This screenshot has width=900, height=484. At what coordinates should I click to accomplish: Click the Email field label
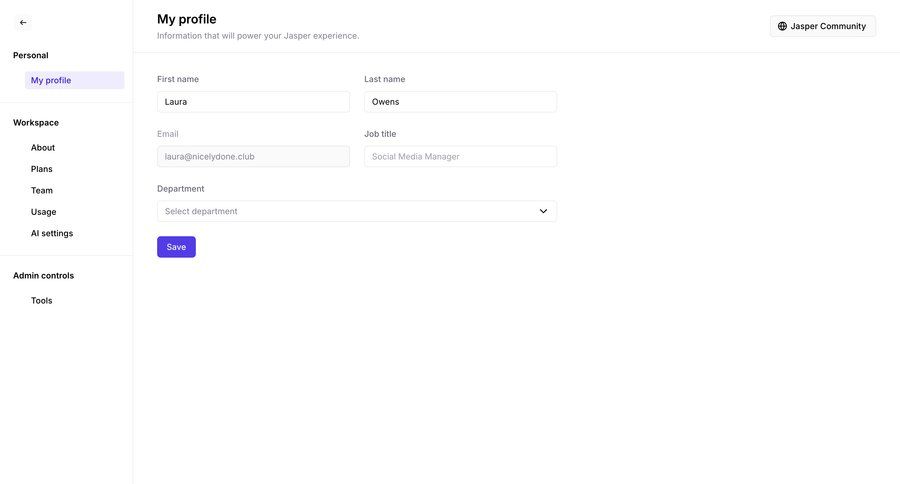[168, 134]
